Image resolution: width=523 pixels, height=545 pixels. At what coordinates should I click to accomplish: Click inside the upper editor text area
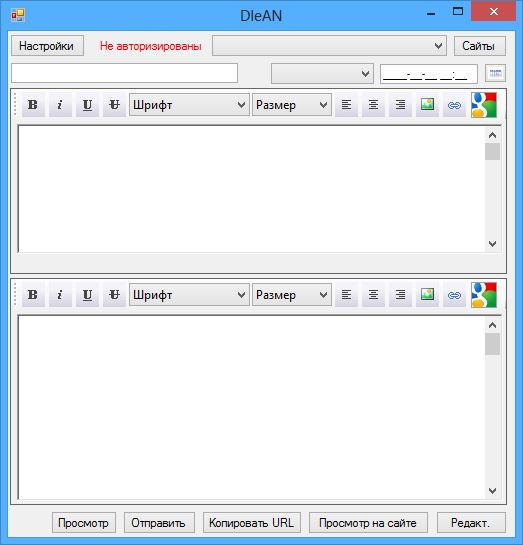click(x=251, y=188)
